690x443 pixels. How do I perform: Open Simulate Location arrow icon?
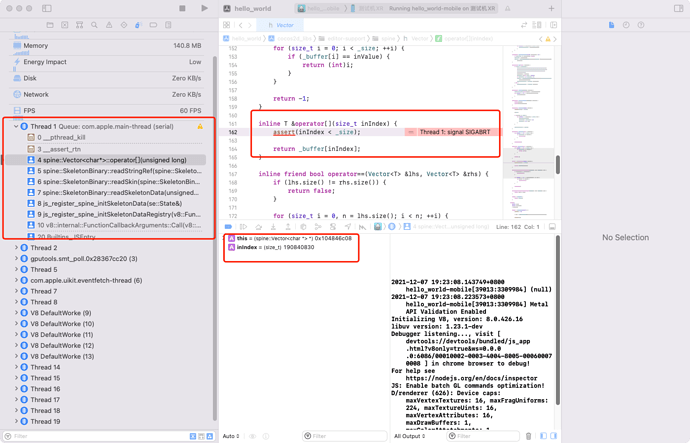[348, 227]
